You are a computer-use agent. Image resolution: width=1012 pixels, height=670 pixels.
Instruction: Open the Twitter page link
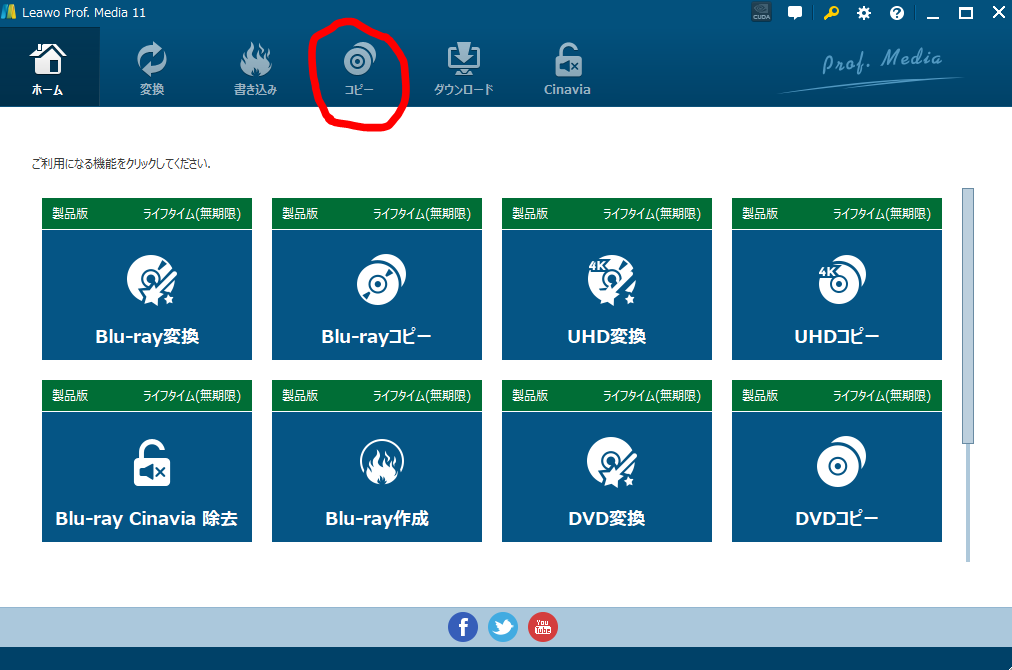503,627
